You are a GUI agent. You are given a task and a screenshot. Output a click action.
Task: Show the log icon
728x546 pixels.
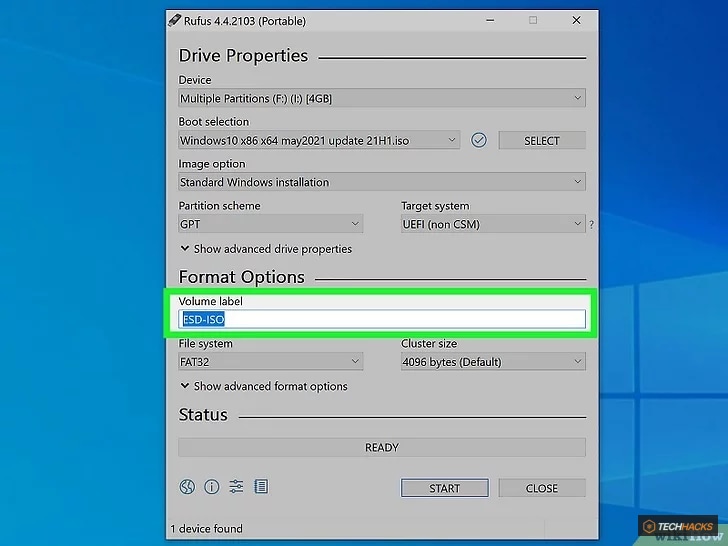click(261, 486)
